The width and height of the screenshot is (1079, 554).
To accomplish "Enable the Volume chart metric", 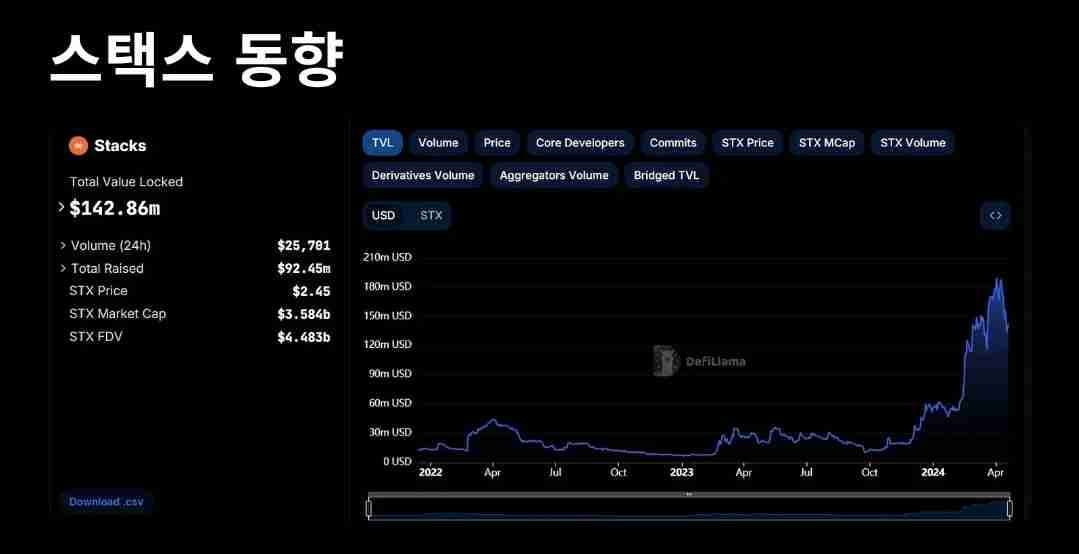I will pyautogui.click(x=438, y=143).
